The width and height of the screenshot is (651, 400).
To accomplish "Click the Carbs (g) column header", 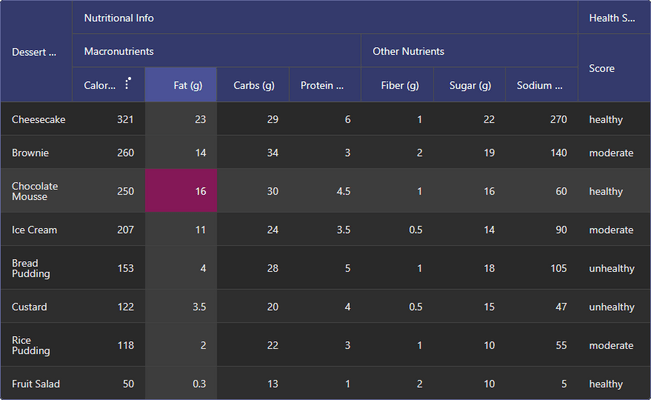I will point(254,85).
